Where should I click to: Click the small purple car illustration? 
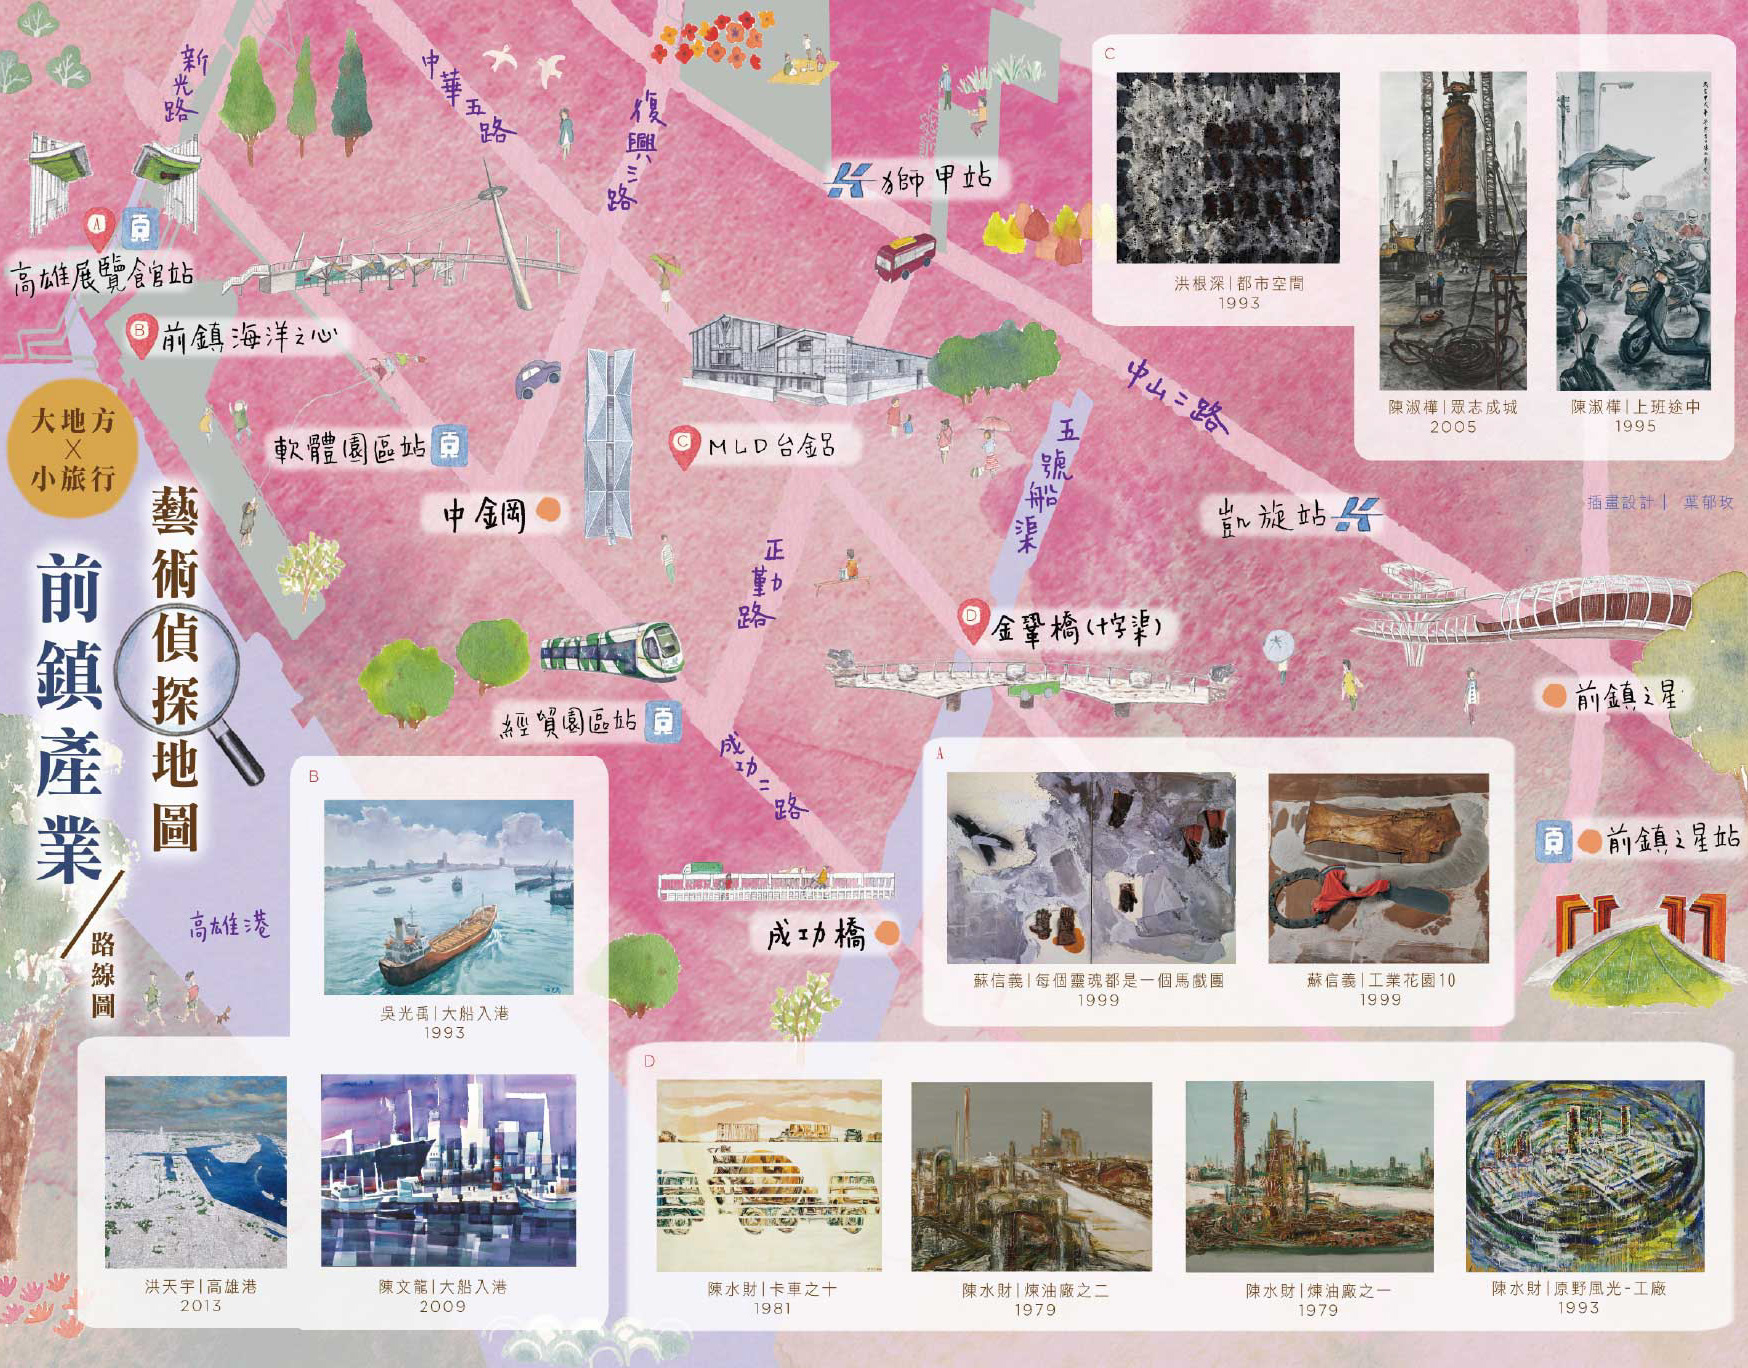pos(537,378)
